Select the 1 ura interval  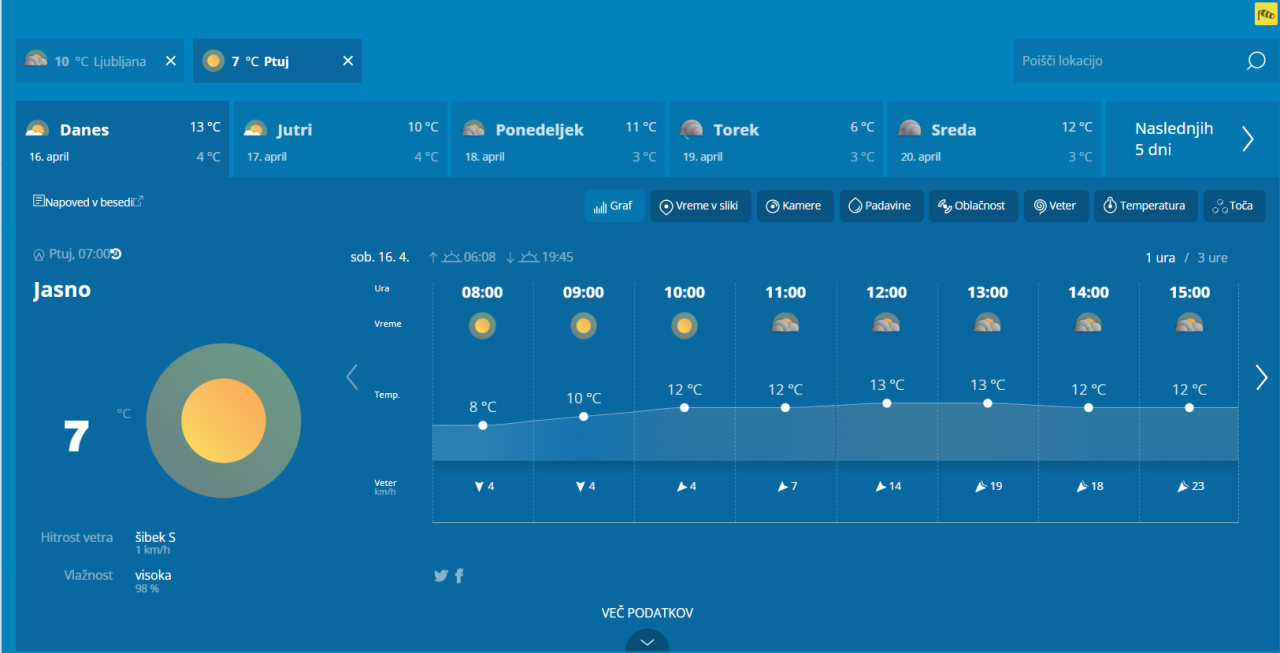1160,258
